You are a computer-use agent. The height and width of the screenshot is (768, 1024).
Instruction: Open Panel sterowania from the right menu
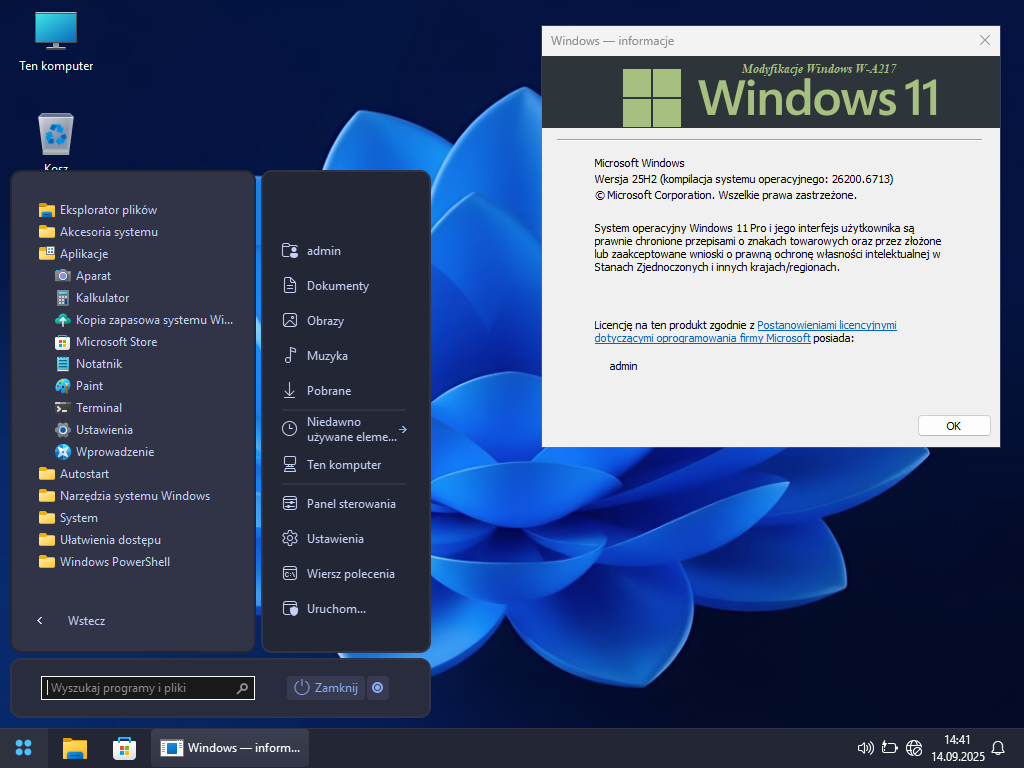(350, 504)
